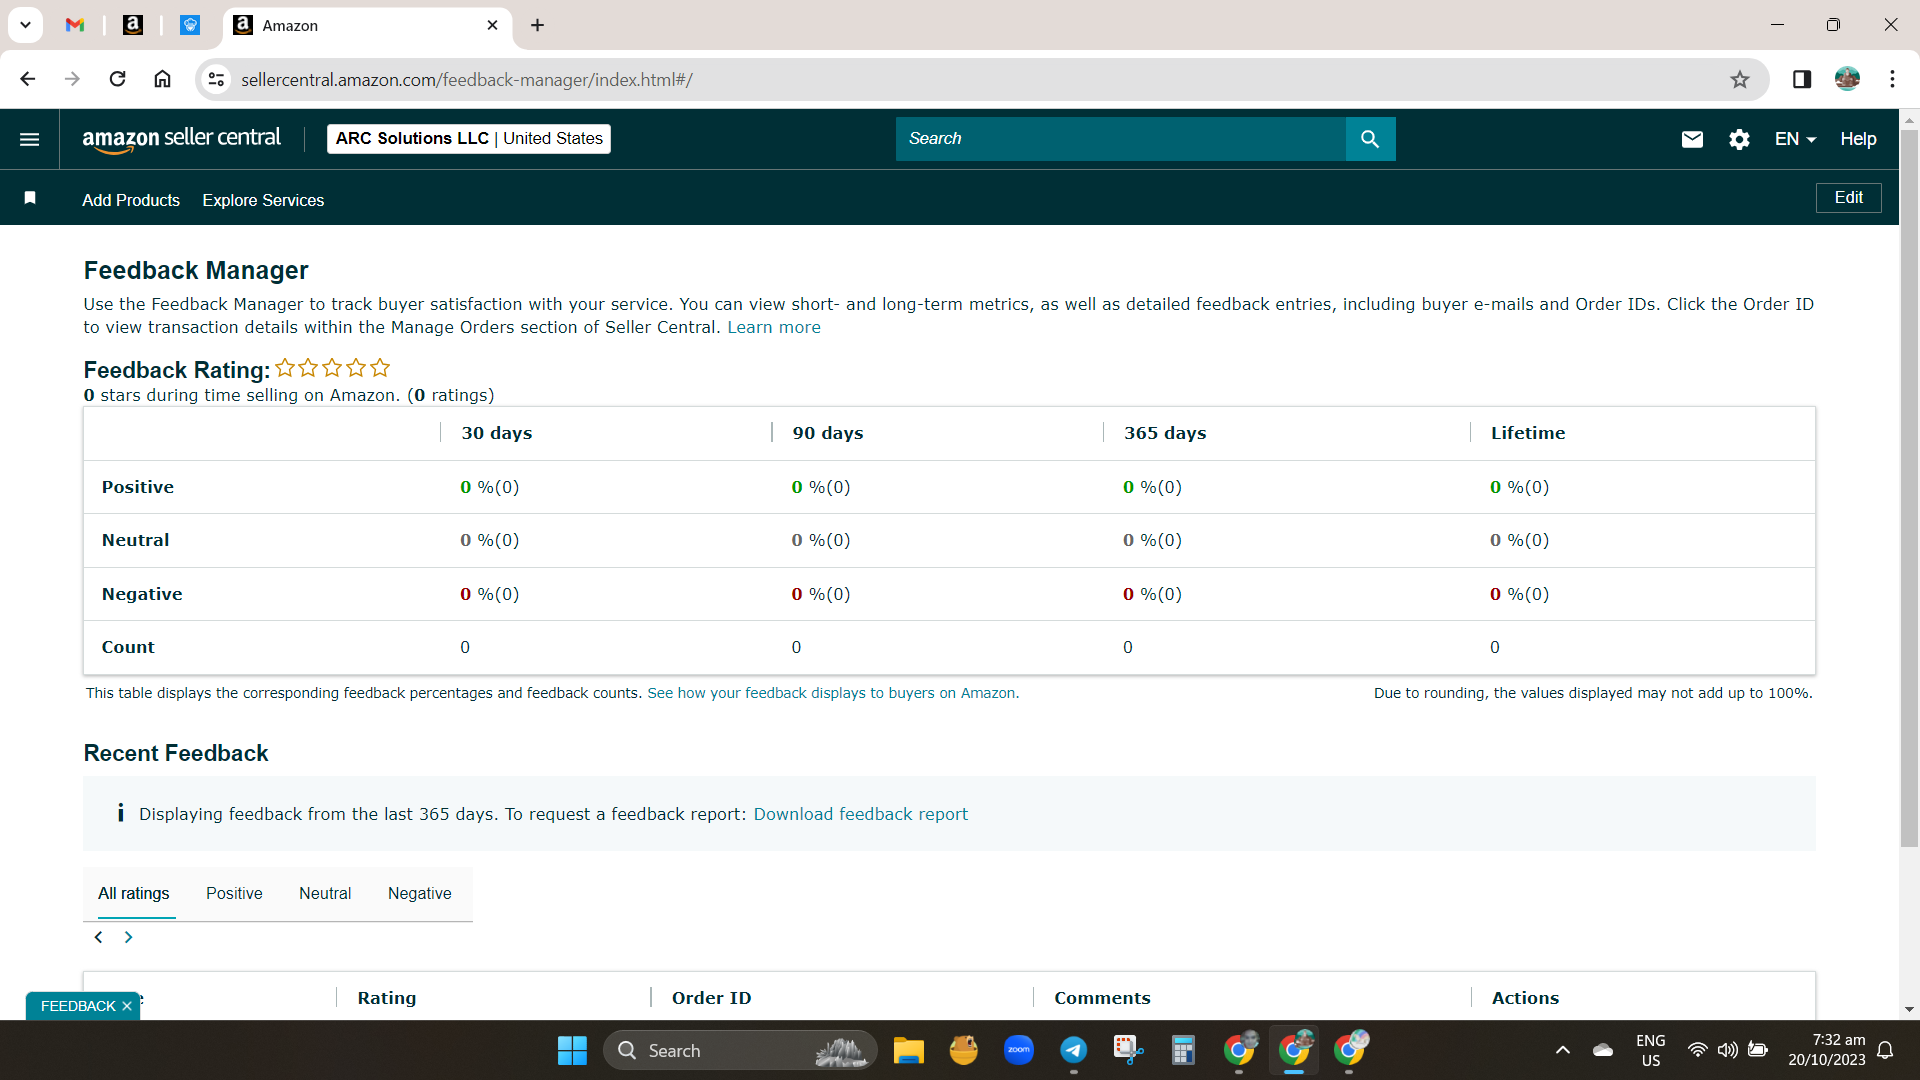This screenshot has height=1080, width=1920.
Task: Show hidden system tray icons
Action: pyautogui.click(x=1562, y=1050)
